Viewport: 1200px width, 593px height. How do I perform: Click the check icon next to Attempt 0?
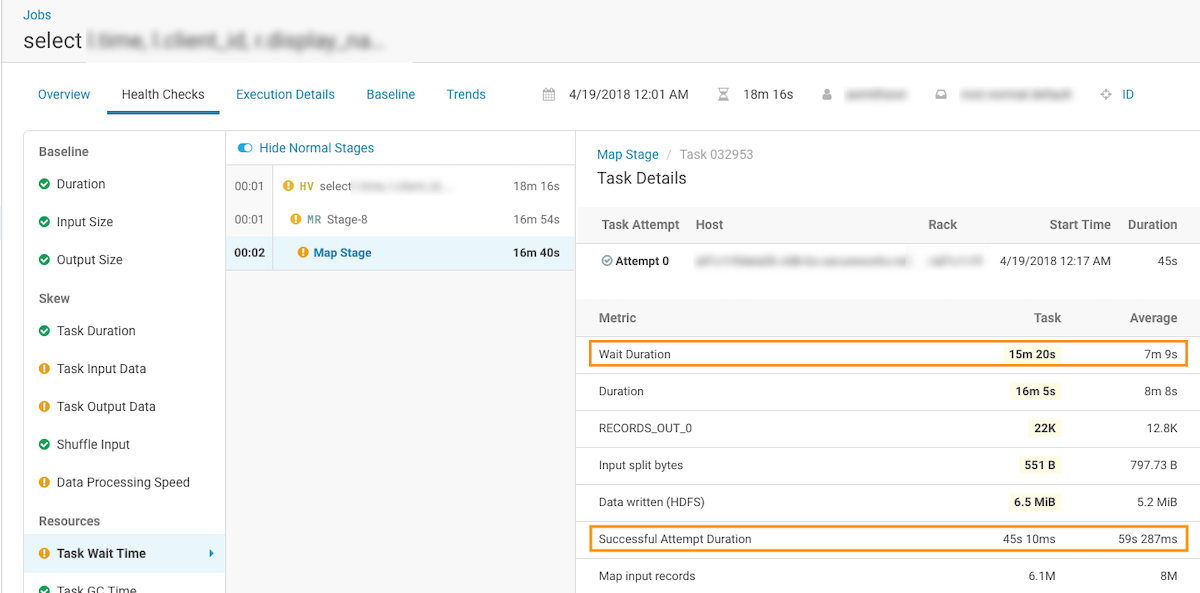(x=607, y=261)
